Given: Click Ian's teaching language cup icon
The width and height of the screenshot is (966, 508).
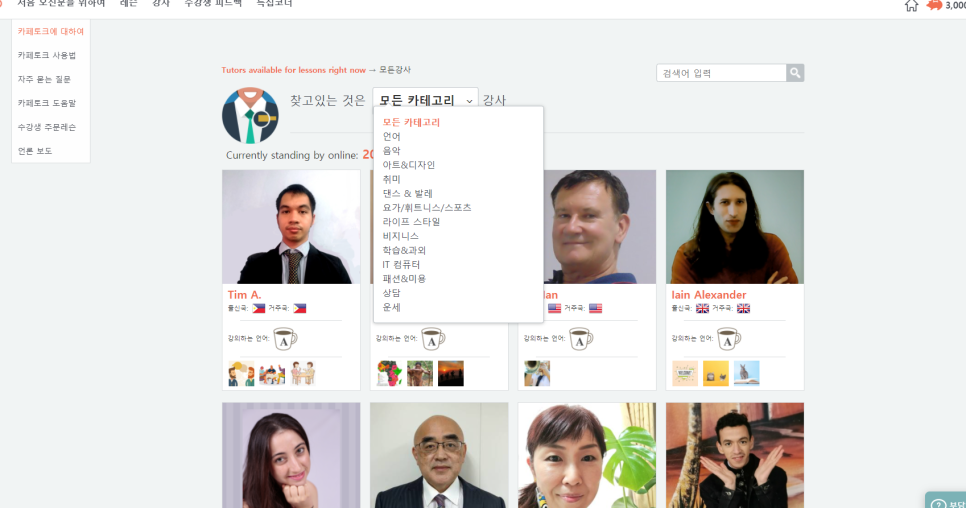Looking at the screenshot, I should [580, 339].
